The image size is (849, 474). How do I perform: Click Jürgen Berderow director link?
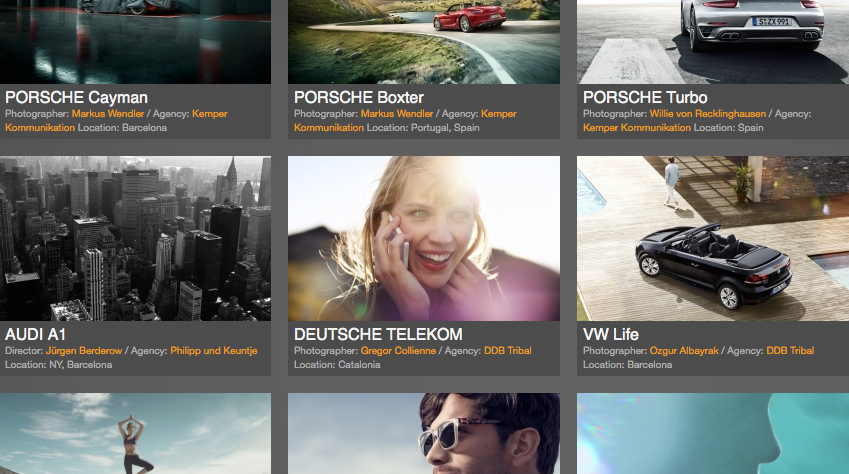click(84, 351)
